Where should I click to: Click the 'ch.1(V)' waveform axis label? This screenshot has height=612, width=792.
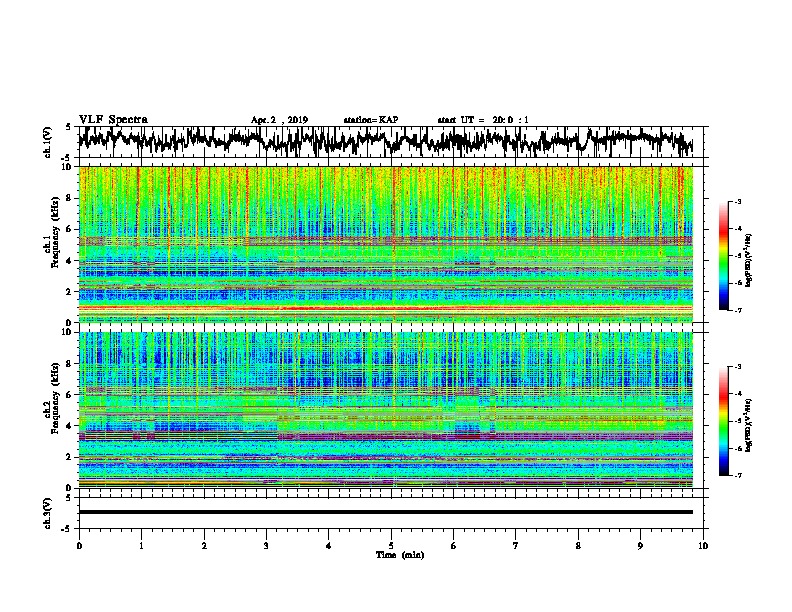click(x=47, y=142)
